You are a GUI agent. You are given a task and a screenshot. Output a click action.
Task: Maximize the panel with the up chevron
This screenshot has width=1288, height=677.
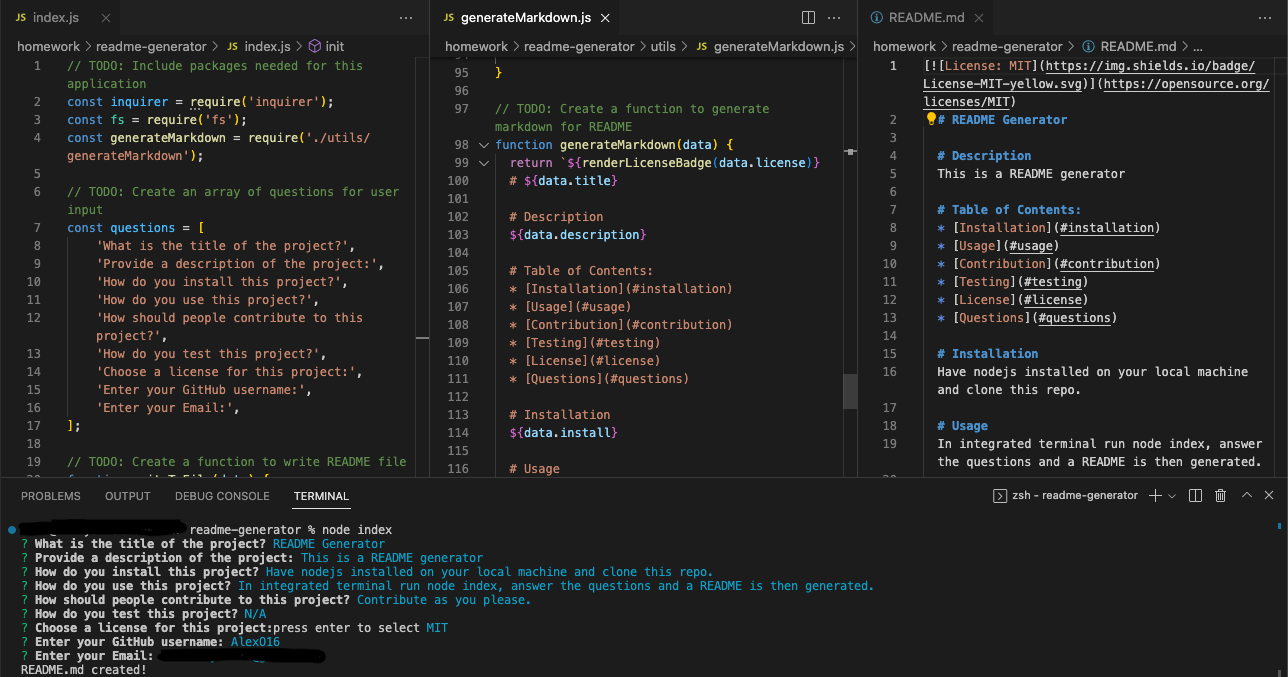(1246, 495)
